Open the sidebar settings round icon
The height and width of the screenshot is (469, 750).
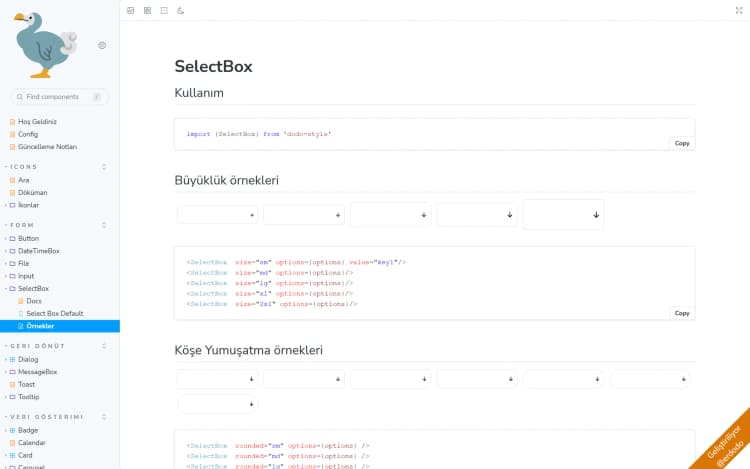click(102, 45)
